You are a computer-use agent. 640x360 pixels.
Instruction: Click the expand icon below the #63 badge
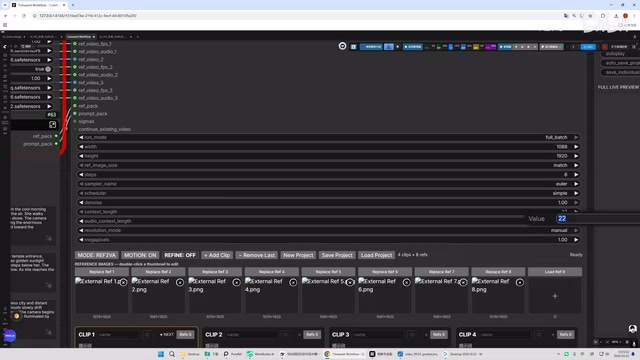(x=53, y=124)
